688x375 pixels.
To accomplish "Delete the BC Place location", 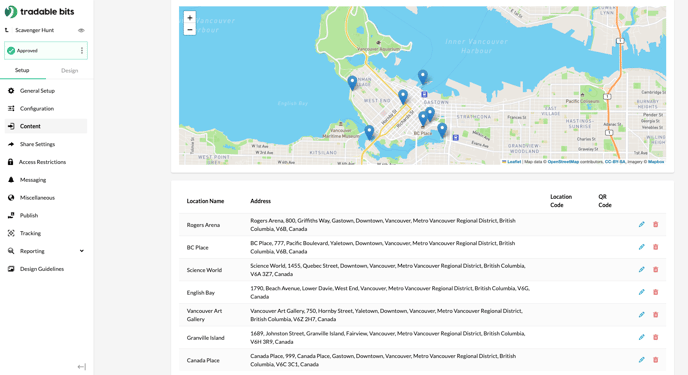I will [x=656, y=247].
